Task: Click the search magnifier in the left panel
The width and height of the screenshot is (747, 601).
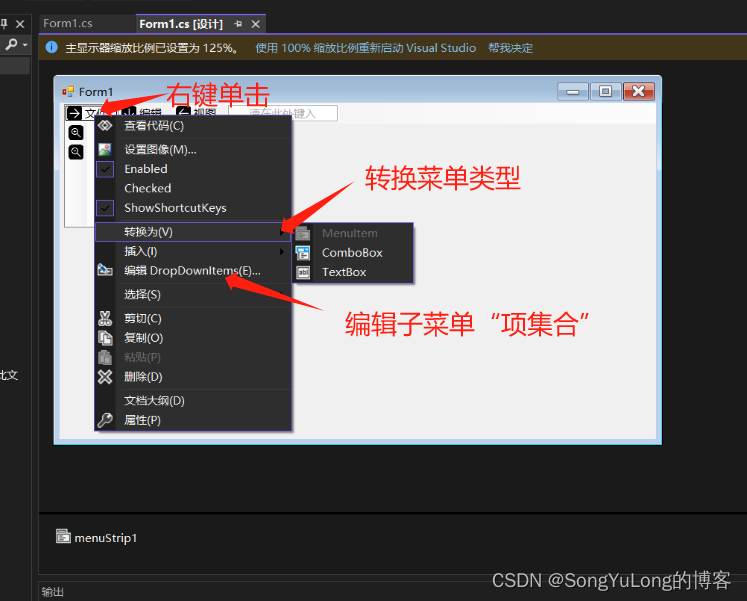Action: (x=11, y=44)
